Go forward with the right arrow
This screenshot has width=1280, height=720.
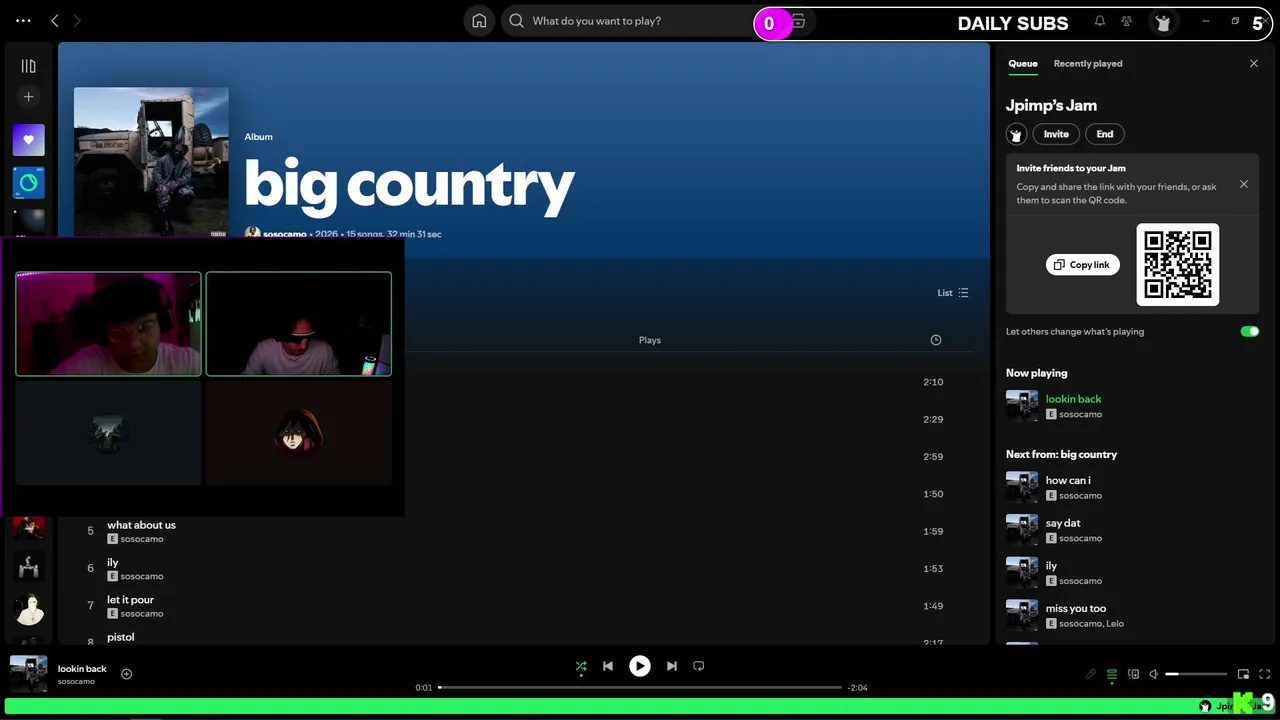[77, 20]
